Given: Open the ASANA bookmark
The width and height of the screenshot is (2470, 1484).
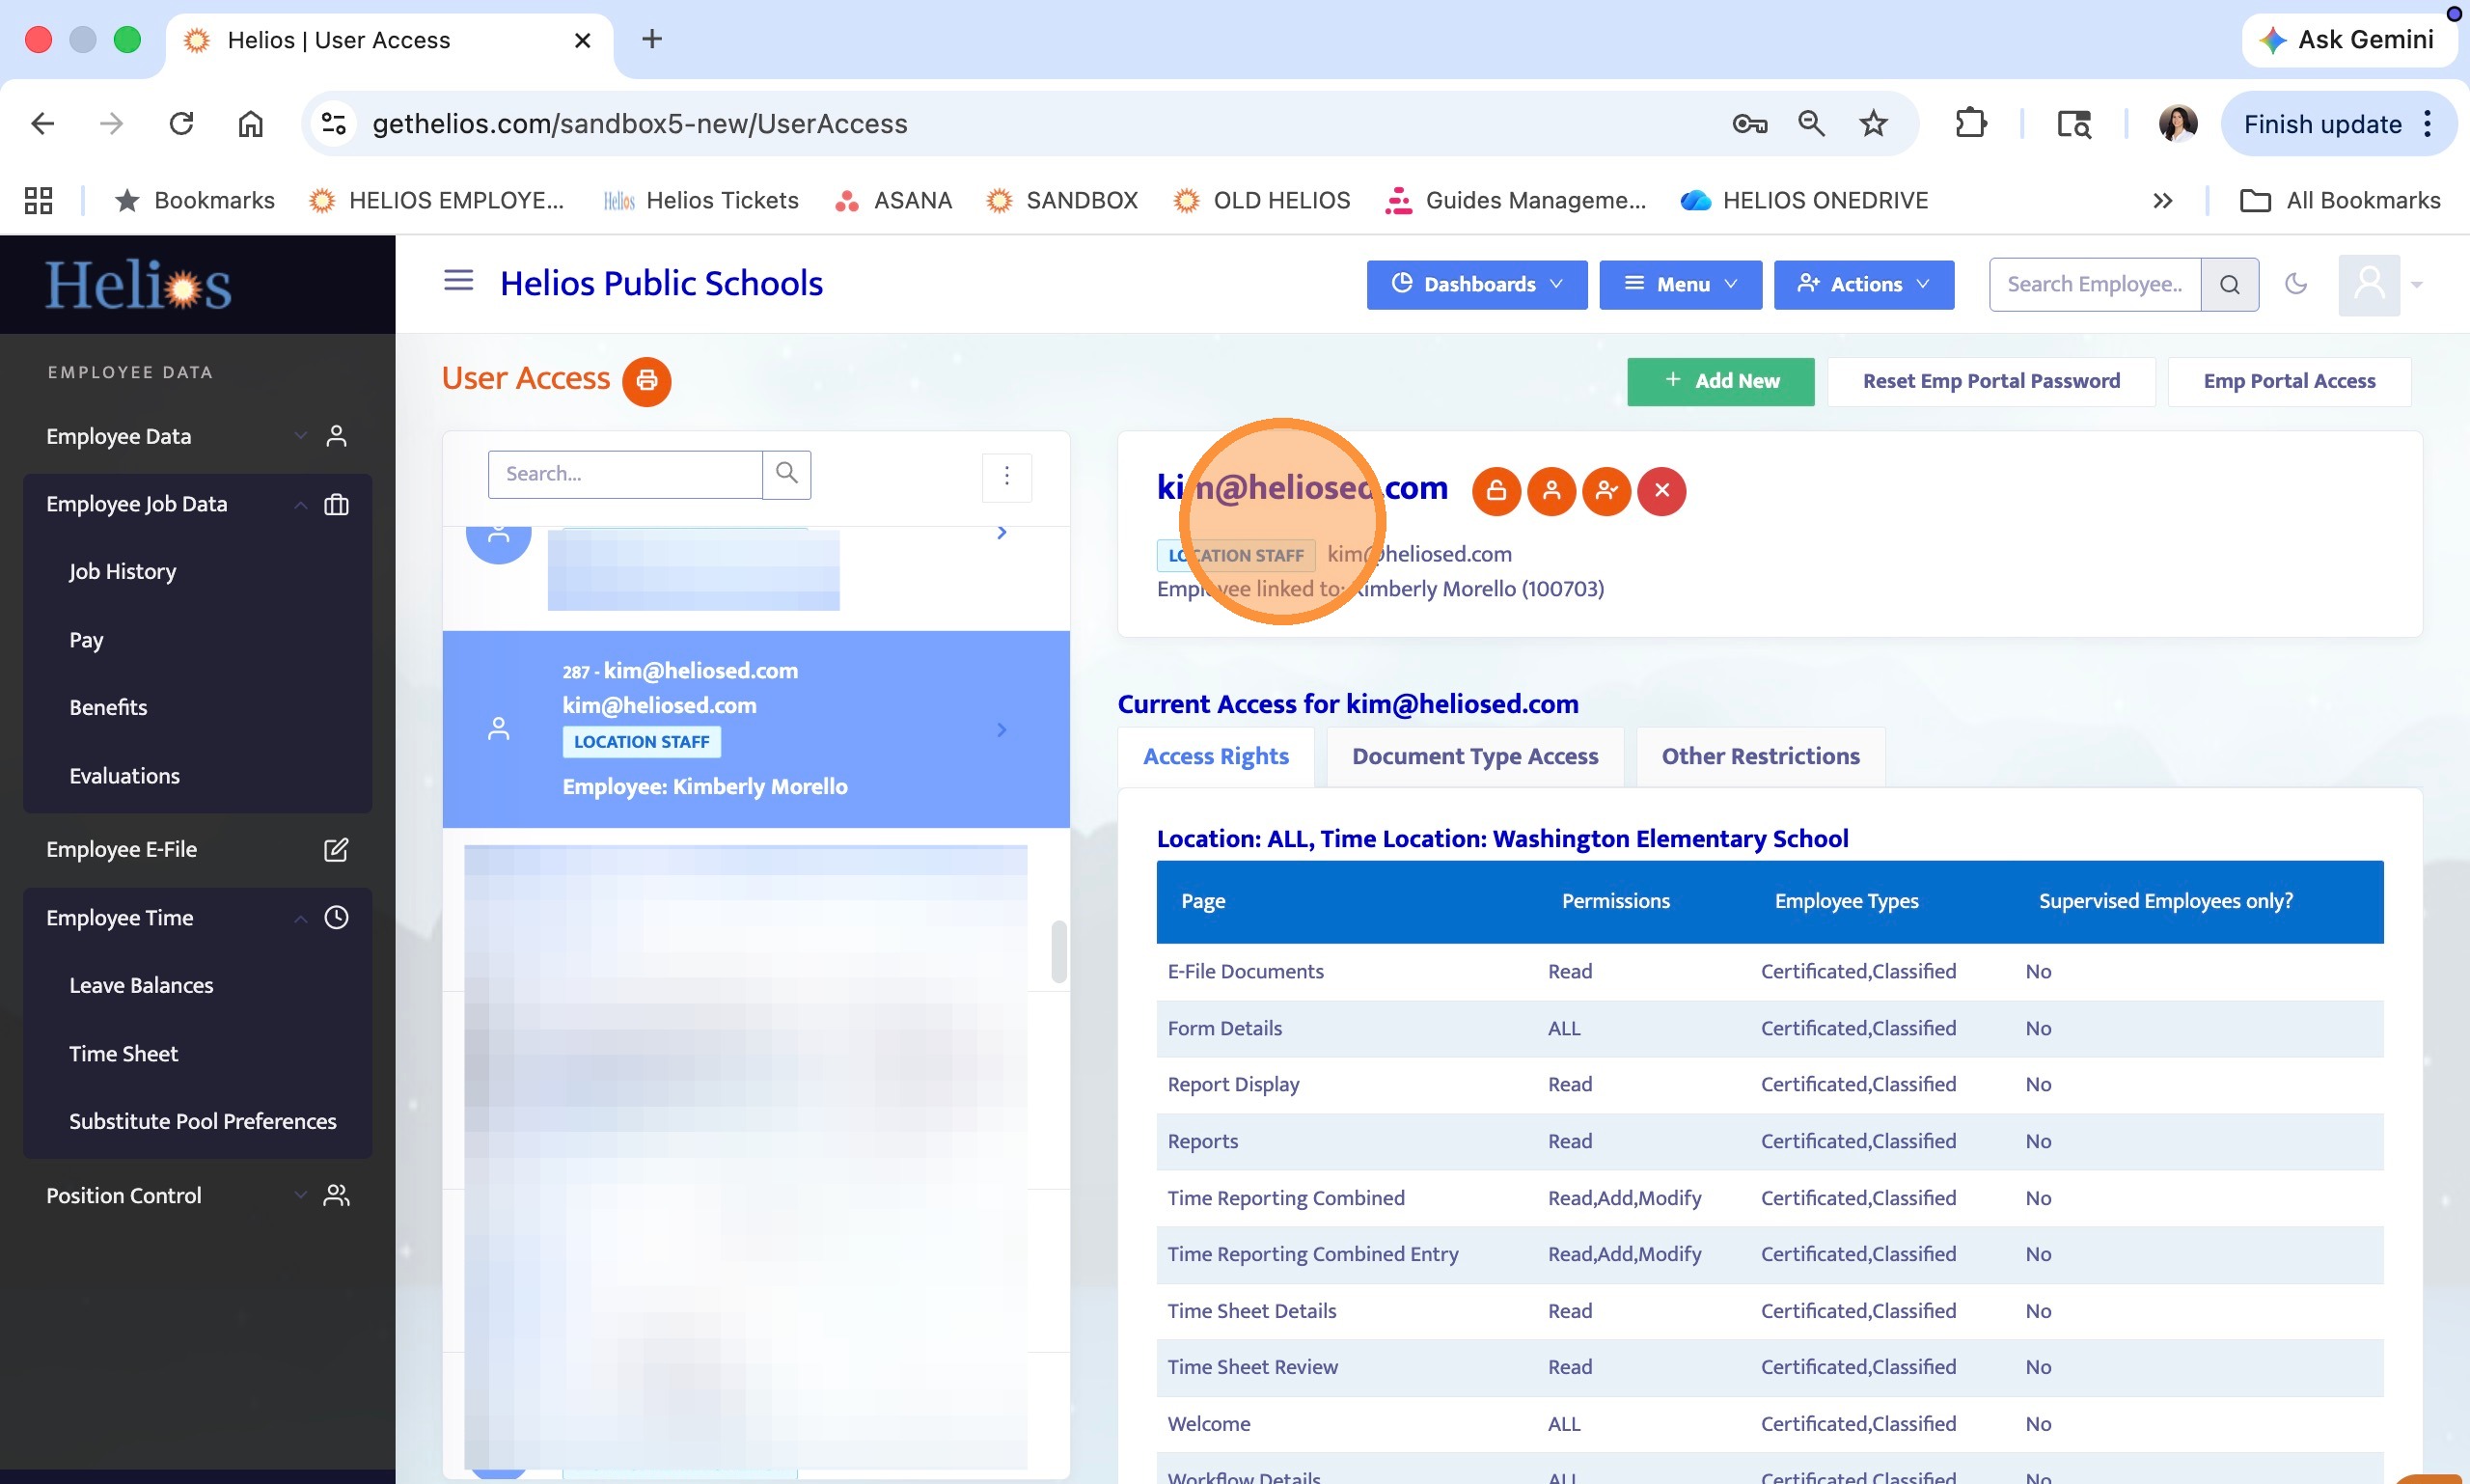Looking at the screenshot, I should tap(893, 201).
